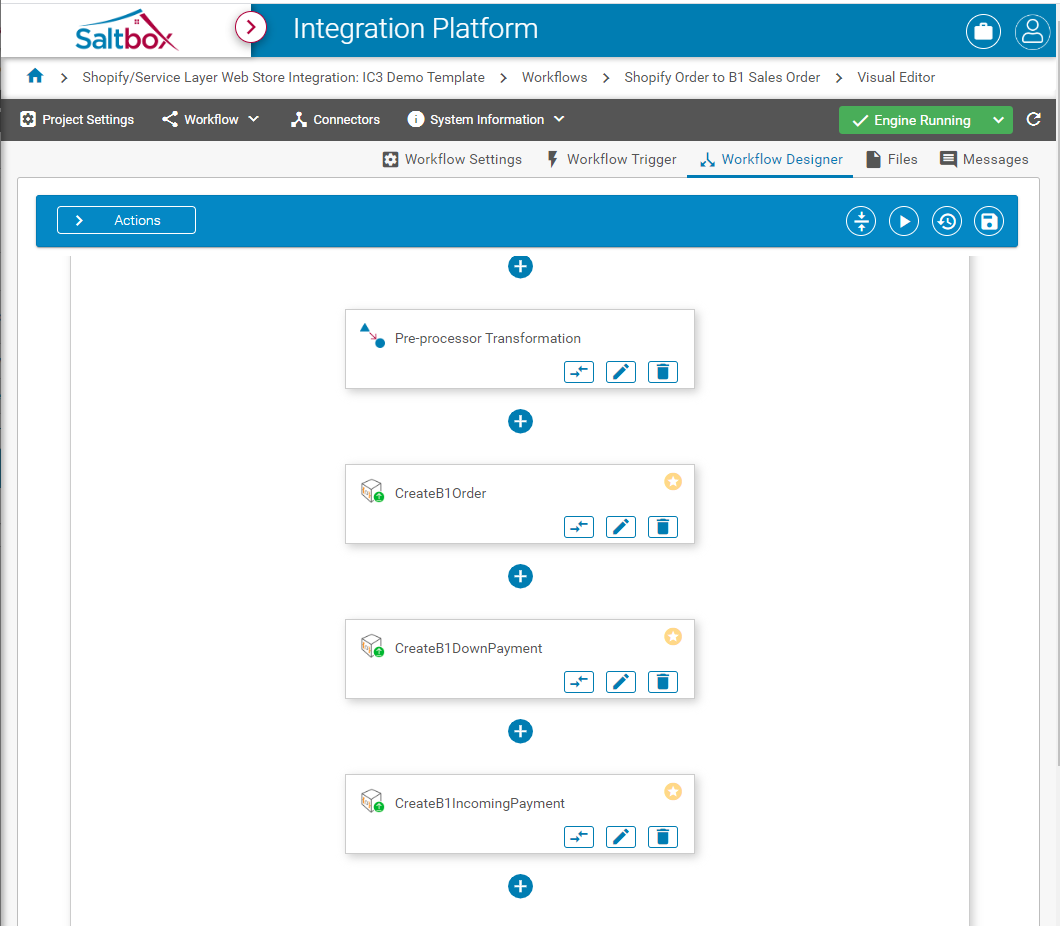Select the CreateB1Order label
Screen dimensions: 1060x926
(x=440, y=493)
